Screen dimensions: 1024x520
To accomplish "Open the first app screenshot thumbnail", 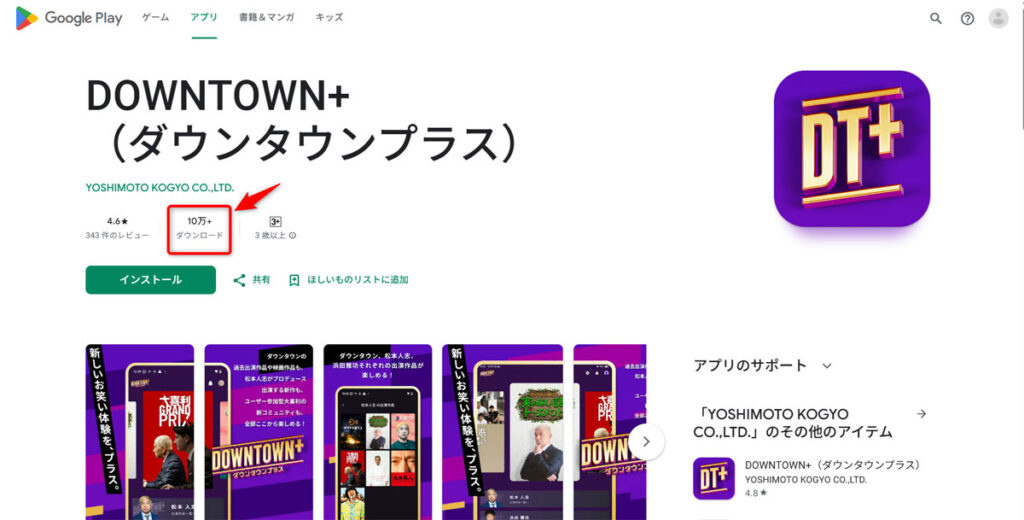I will tap(140, 432).
